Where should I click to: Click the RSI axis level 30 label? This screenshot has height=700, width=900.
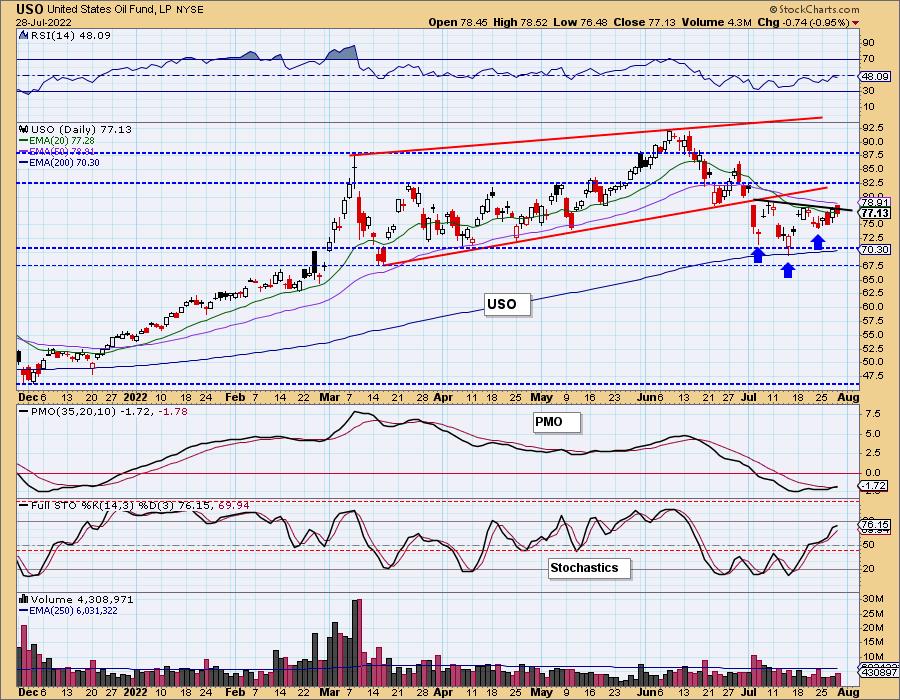click(x=867, y=91)
